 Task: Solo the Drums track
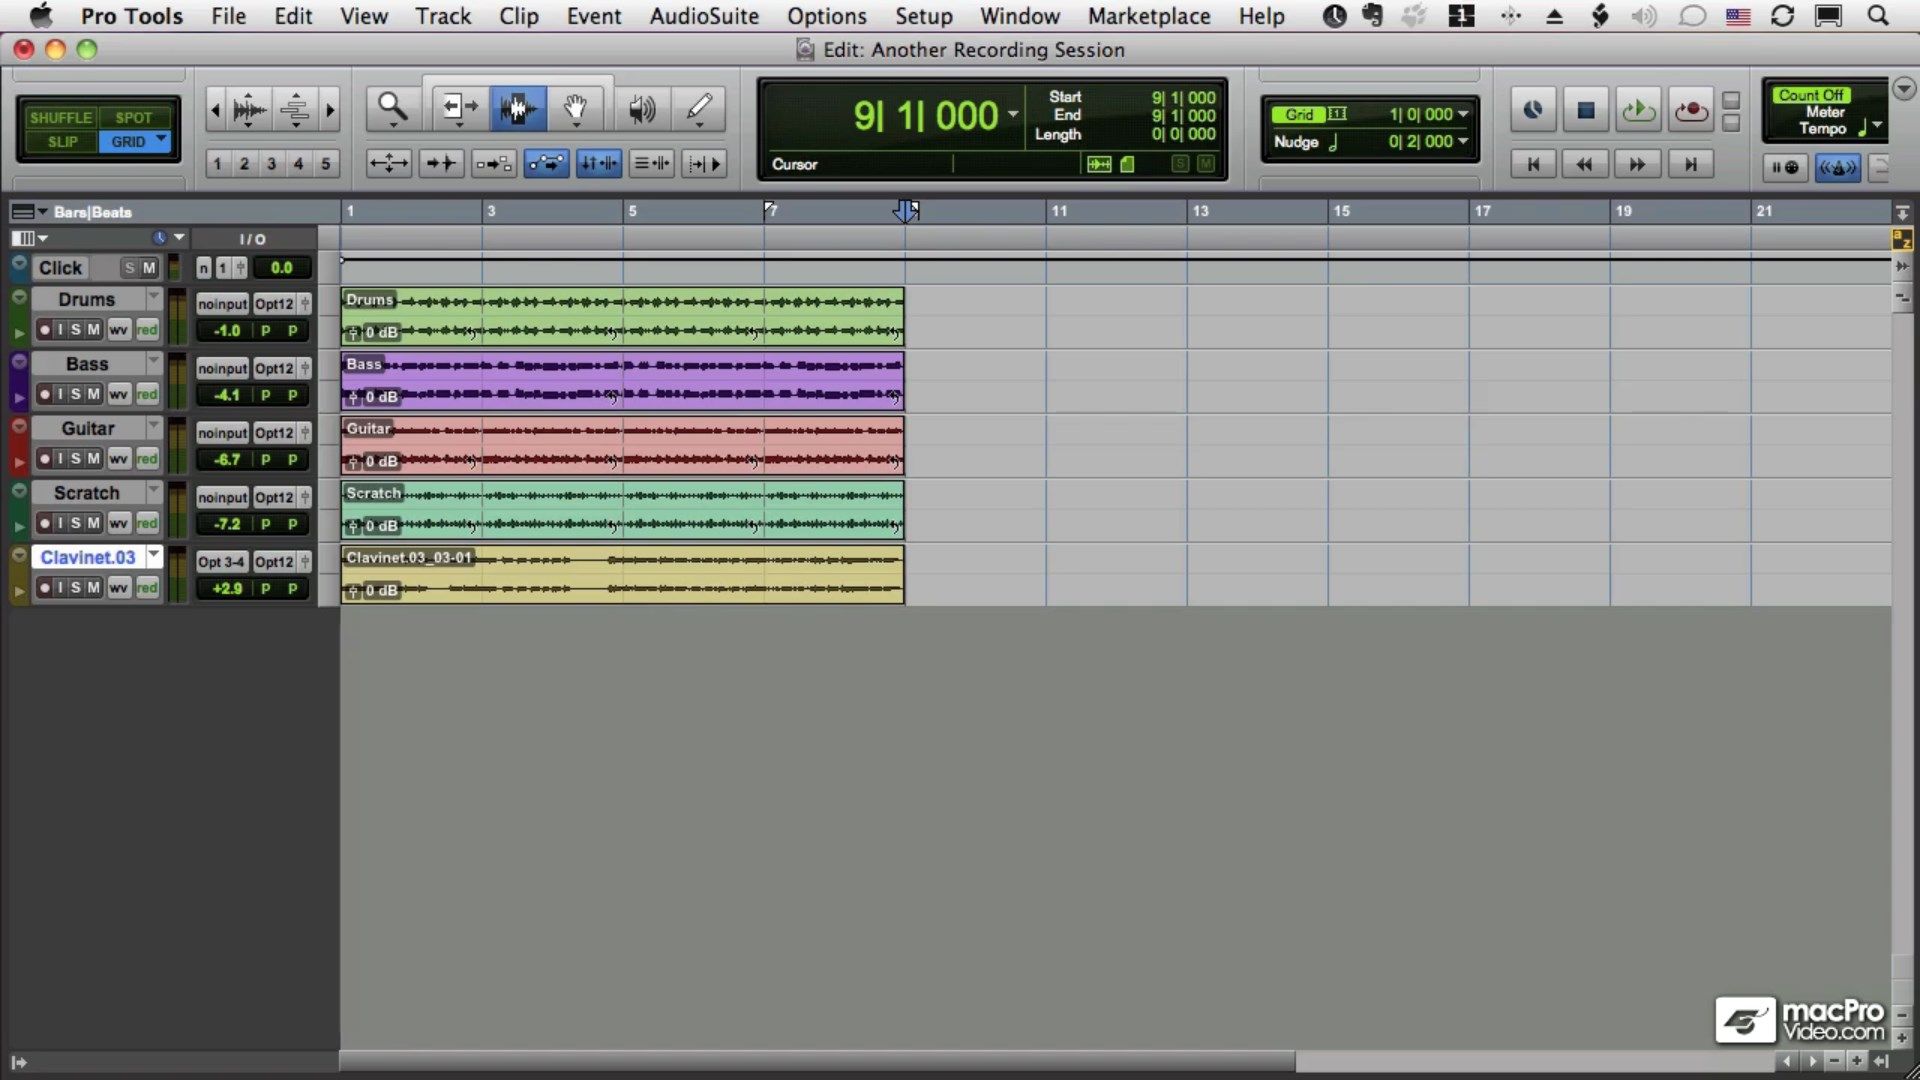coord(75,330)
